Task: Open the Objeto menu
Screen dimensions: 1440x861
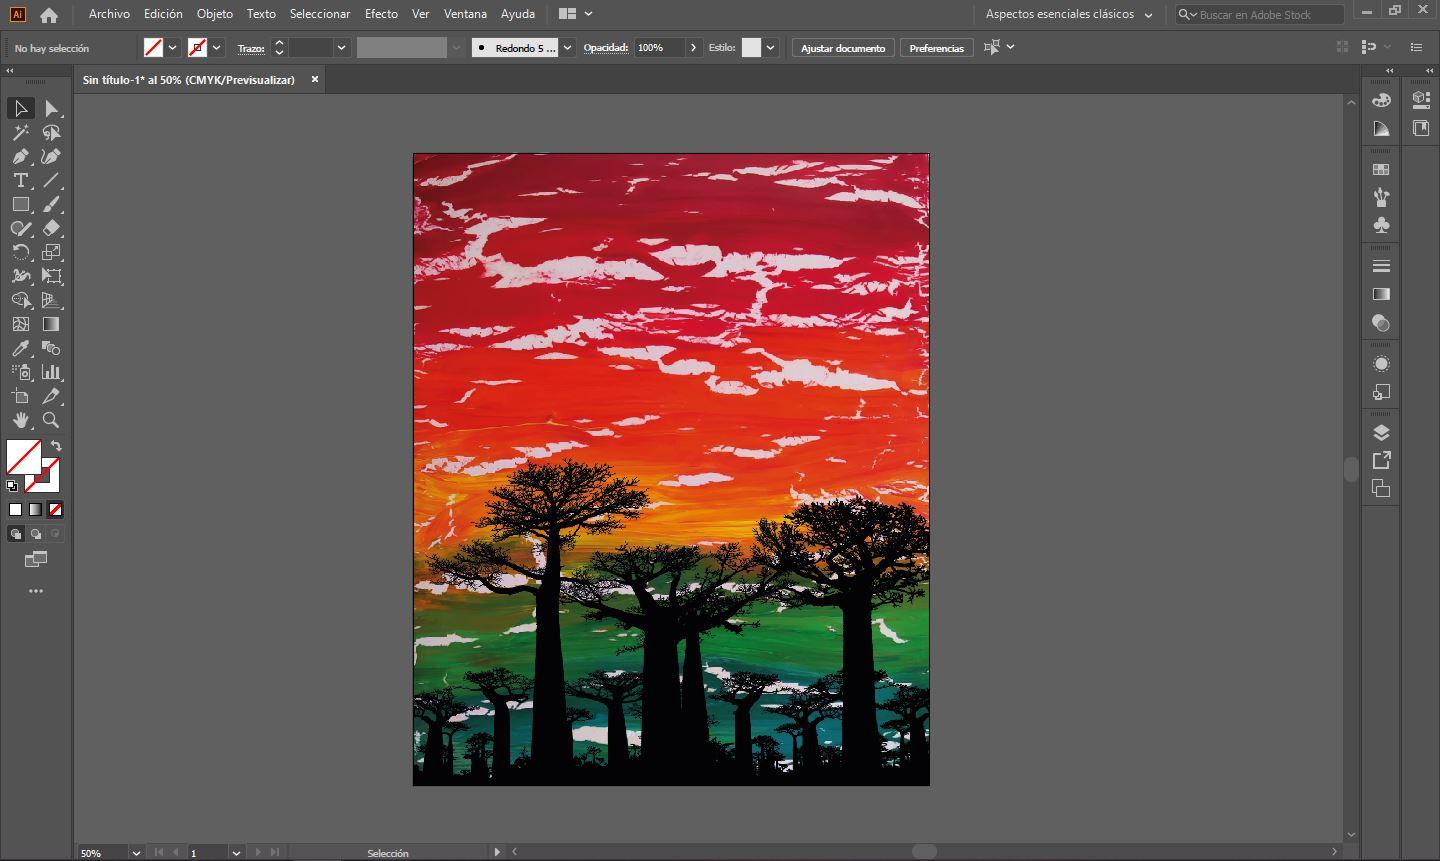Action: pos(215,14)
